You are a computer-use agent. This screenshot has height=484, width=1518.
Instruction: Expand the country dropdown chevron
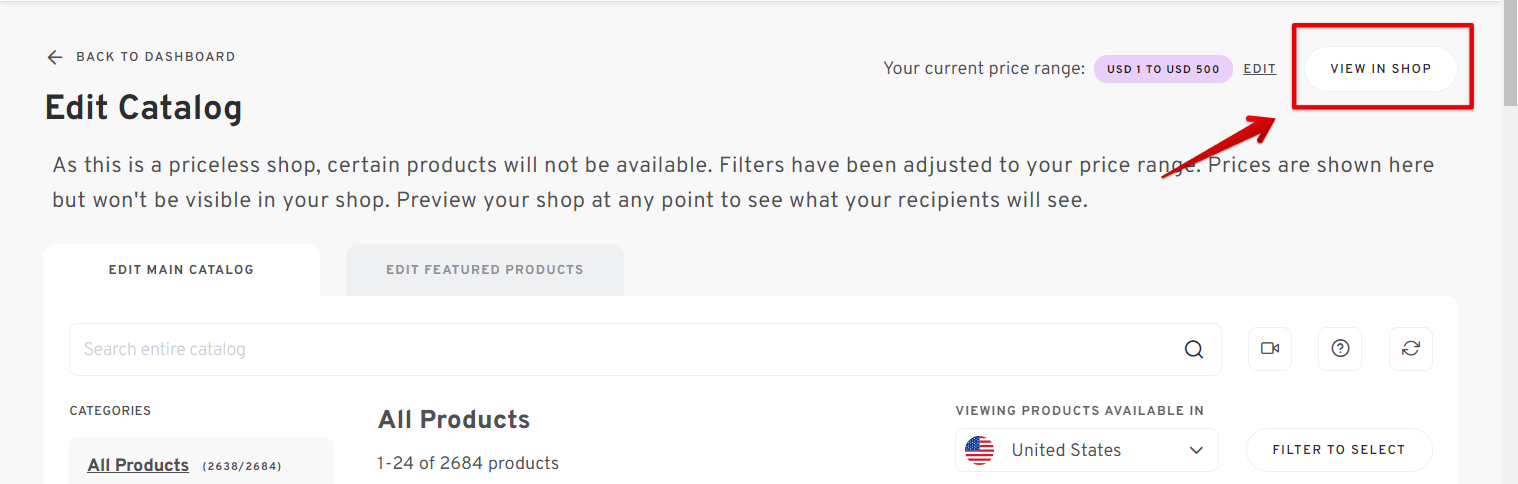tap(1197, 450)
